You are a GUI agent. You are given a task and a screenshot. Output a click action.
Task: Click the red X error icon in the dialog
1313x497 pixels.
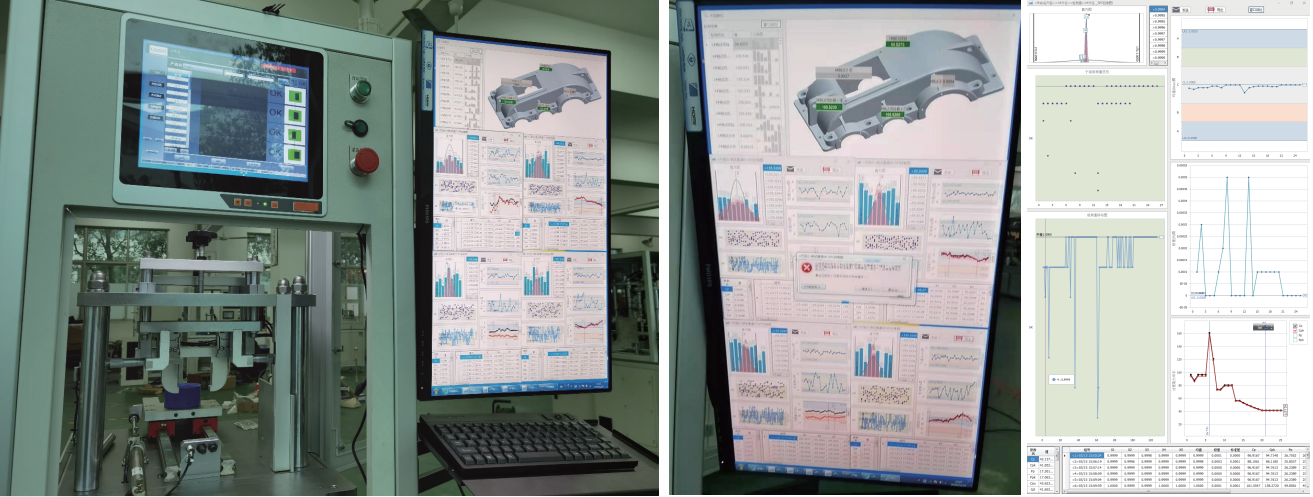[x=808, y=269]
